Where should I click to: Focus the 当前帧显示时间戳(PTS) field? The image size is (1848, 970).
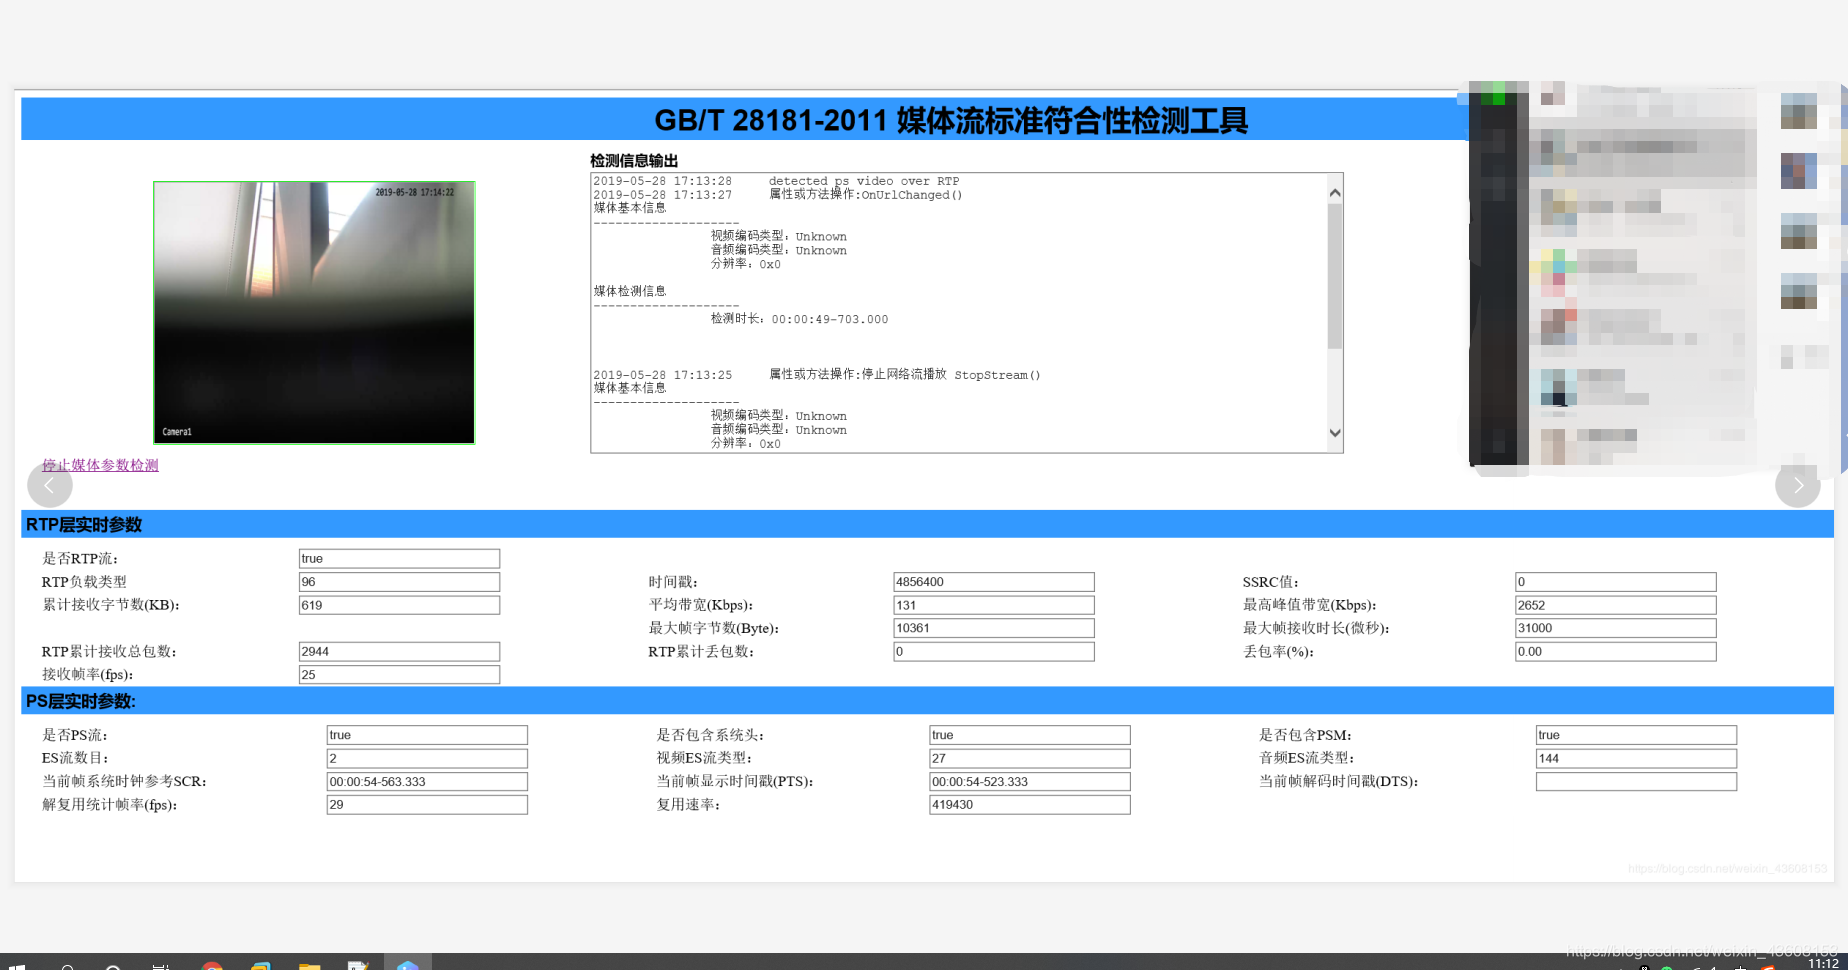coord(1030,781)
